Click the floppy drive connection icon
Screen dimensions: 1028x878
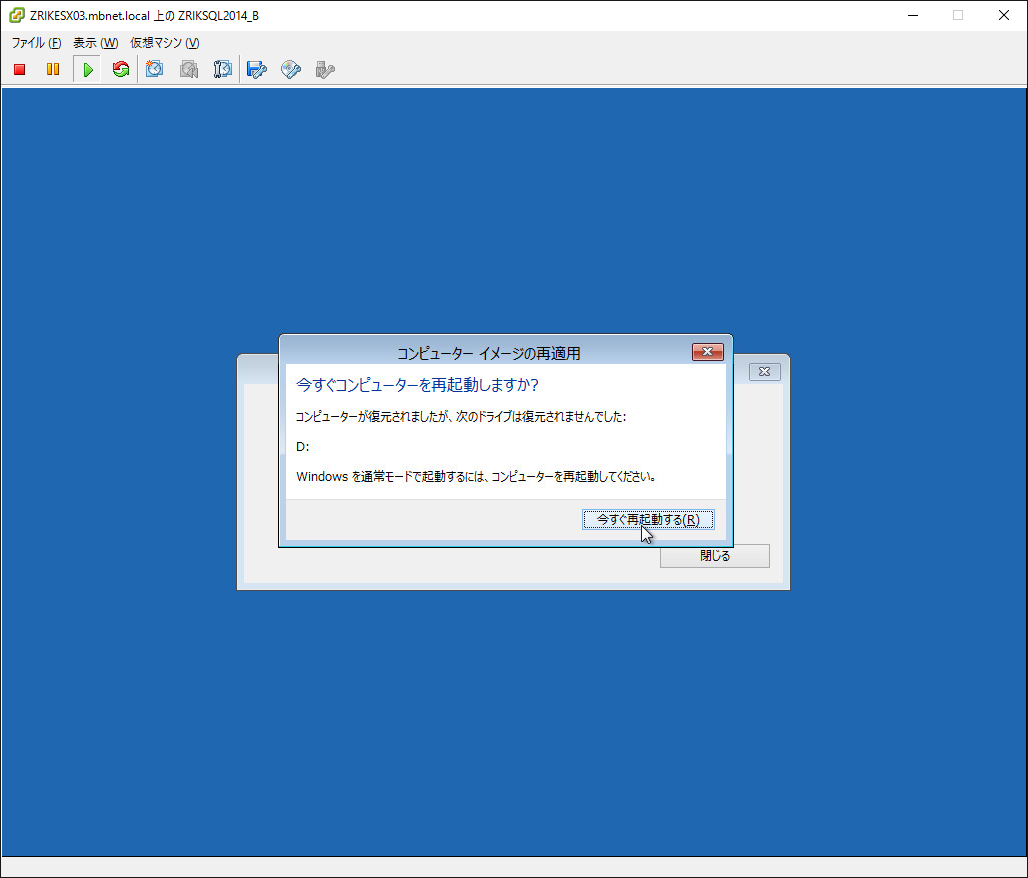(x=257, y=70)
